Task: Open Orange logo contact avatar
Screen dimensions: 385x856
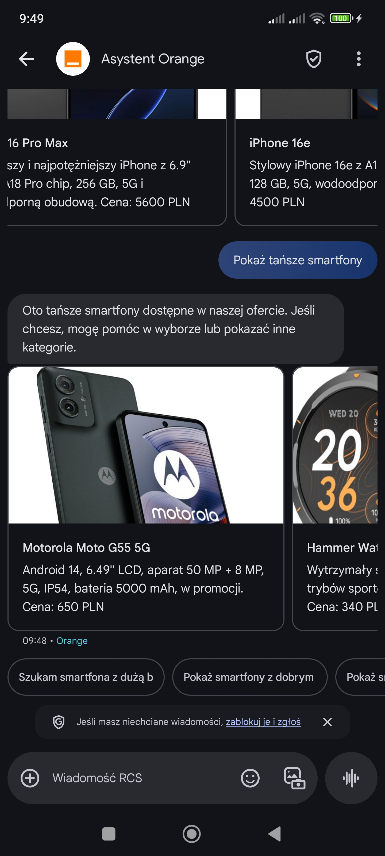Action: pyautogui.click(x=73, y=59)
